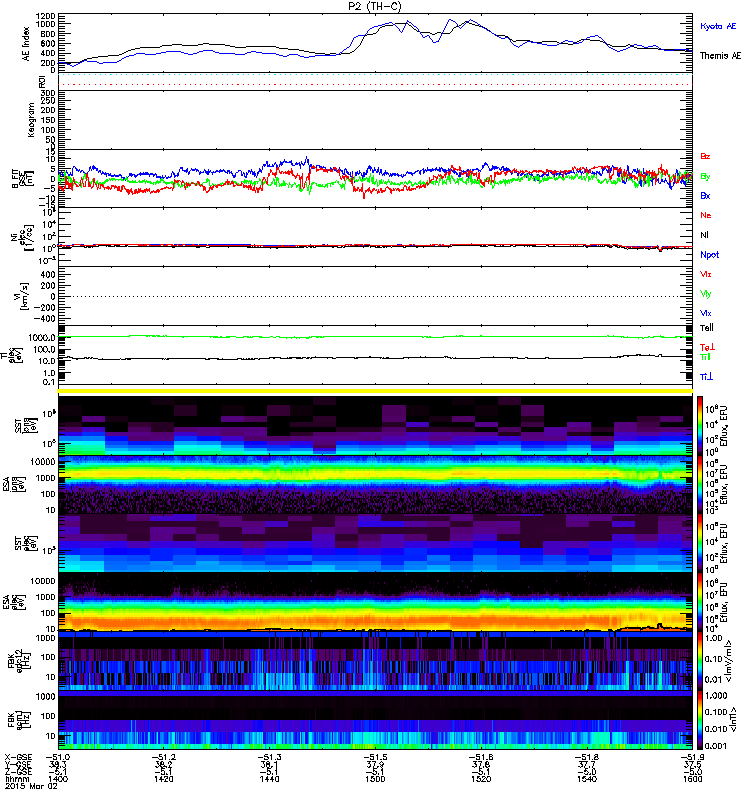Click the FBK scm nT color bar
This screenshot has width=750, height=800.
[699, 720]
